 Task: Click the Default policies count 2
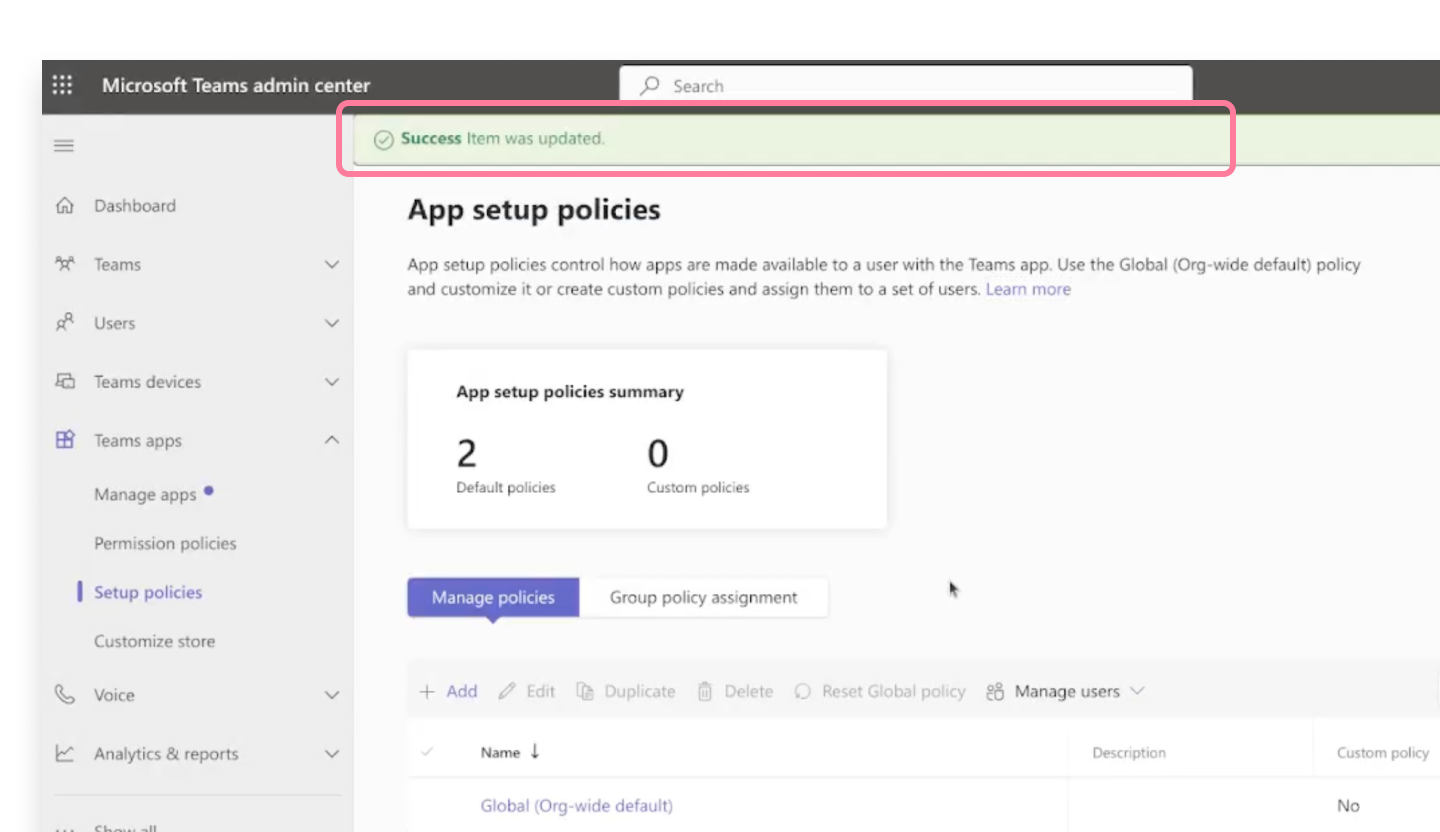[x=467, y=454]
